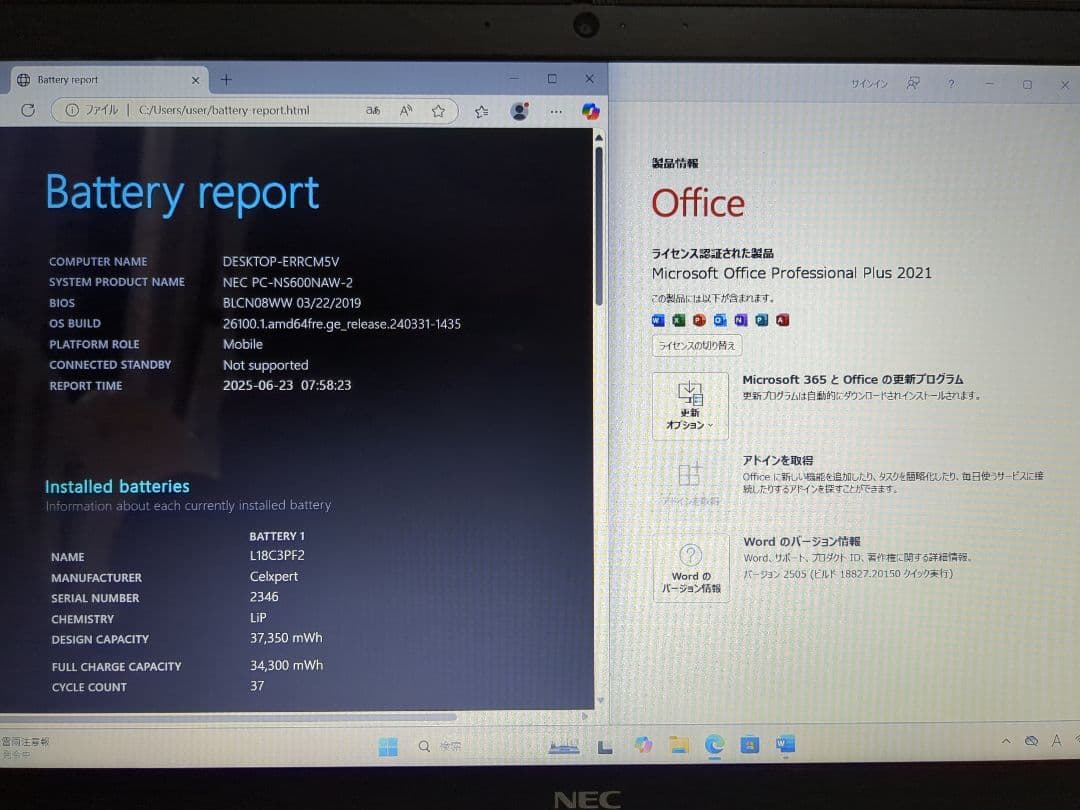Launch Copilot from the Edge toolbar

tap(591, 112)
